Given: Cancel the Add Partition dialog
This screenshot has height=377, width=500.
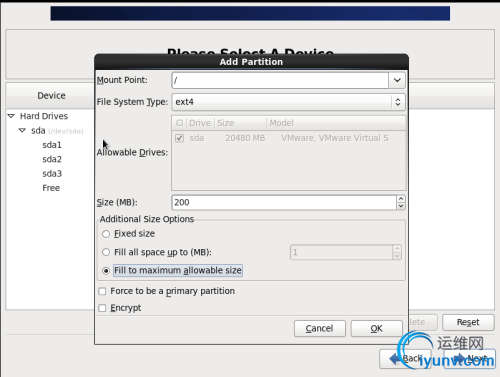Looking at the screenshot, I should (x=320, y=329).
